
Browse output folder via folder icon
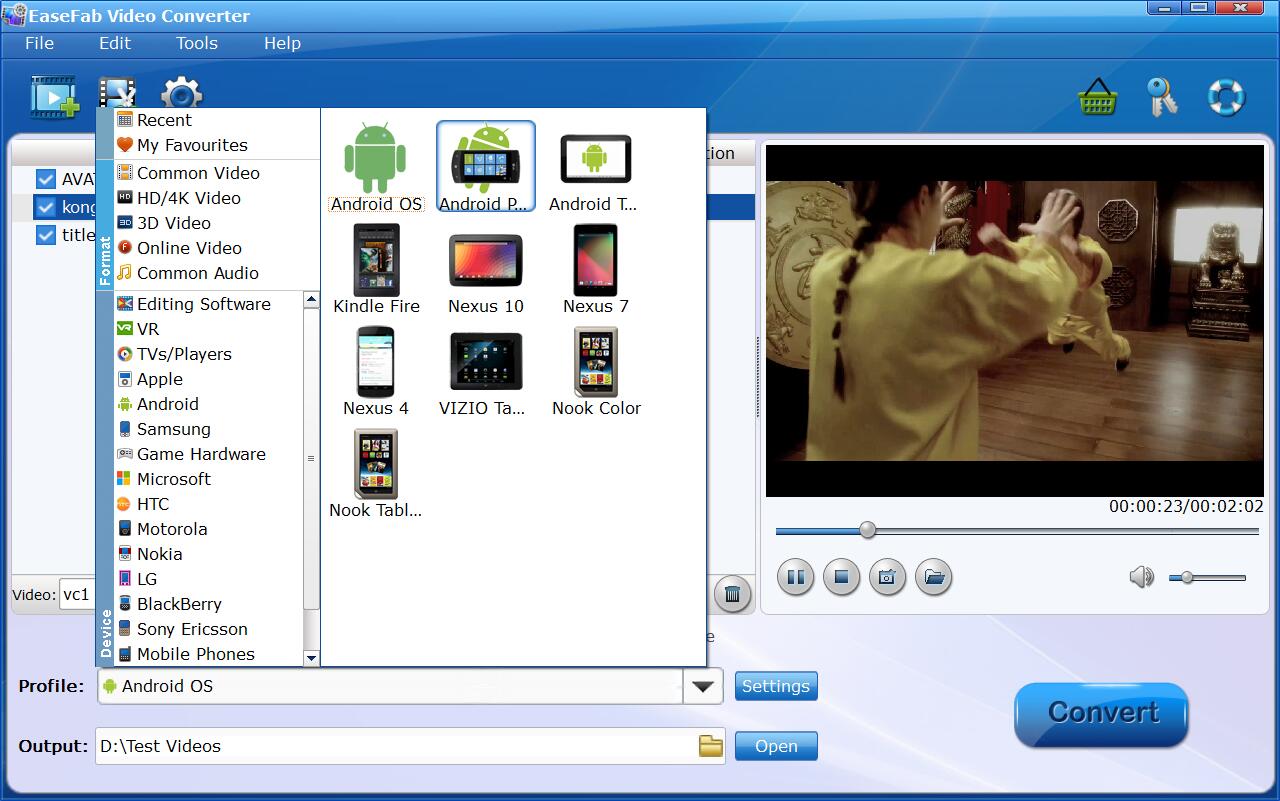(x=710, y=746)
